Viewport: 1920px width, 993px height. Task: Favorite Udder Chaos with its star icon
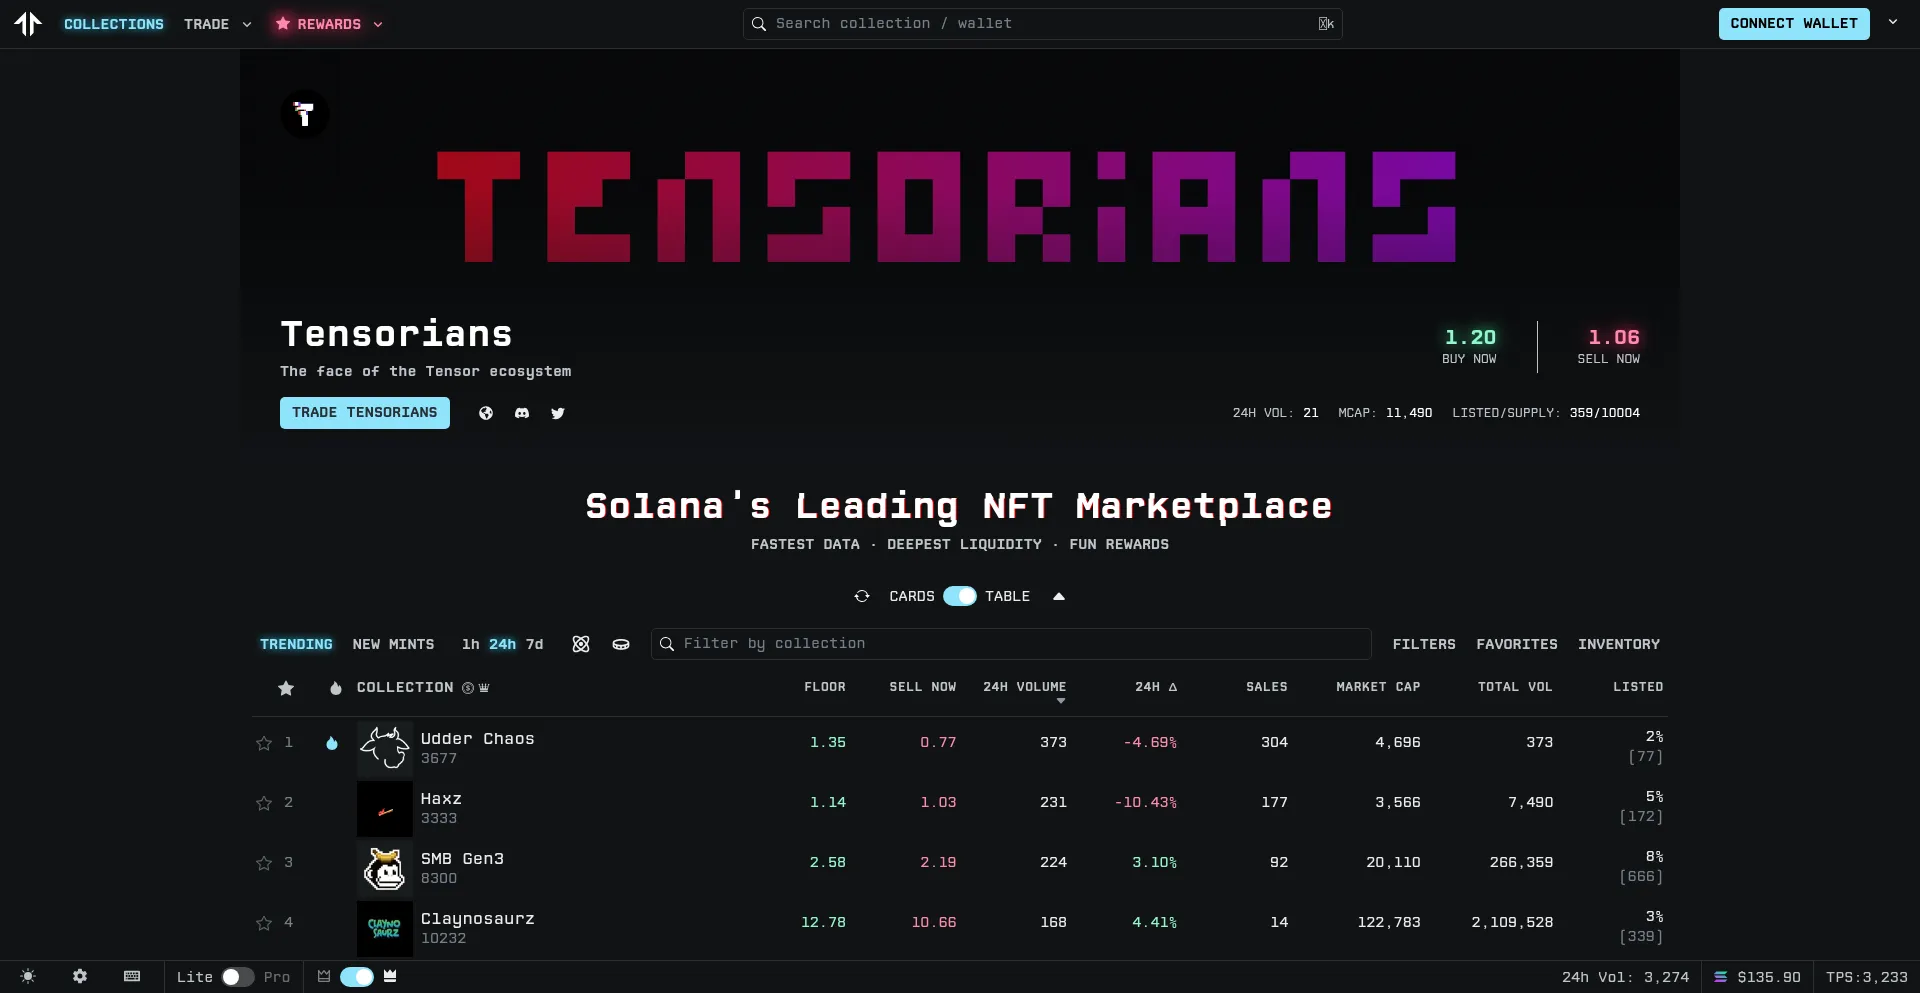264,743
